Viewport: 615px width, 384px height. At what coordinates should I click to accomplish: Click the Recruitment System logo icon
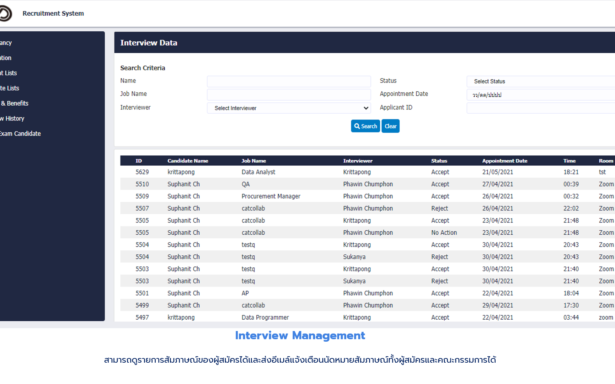(x=5, y=13)
